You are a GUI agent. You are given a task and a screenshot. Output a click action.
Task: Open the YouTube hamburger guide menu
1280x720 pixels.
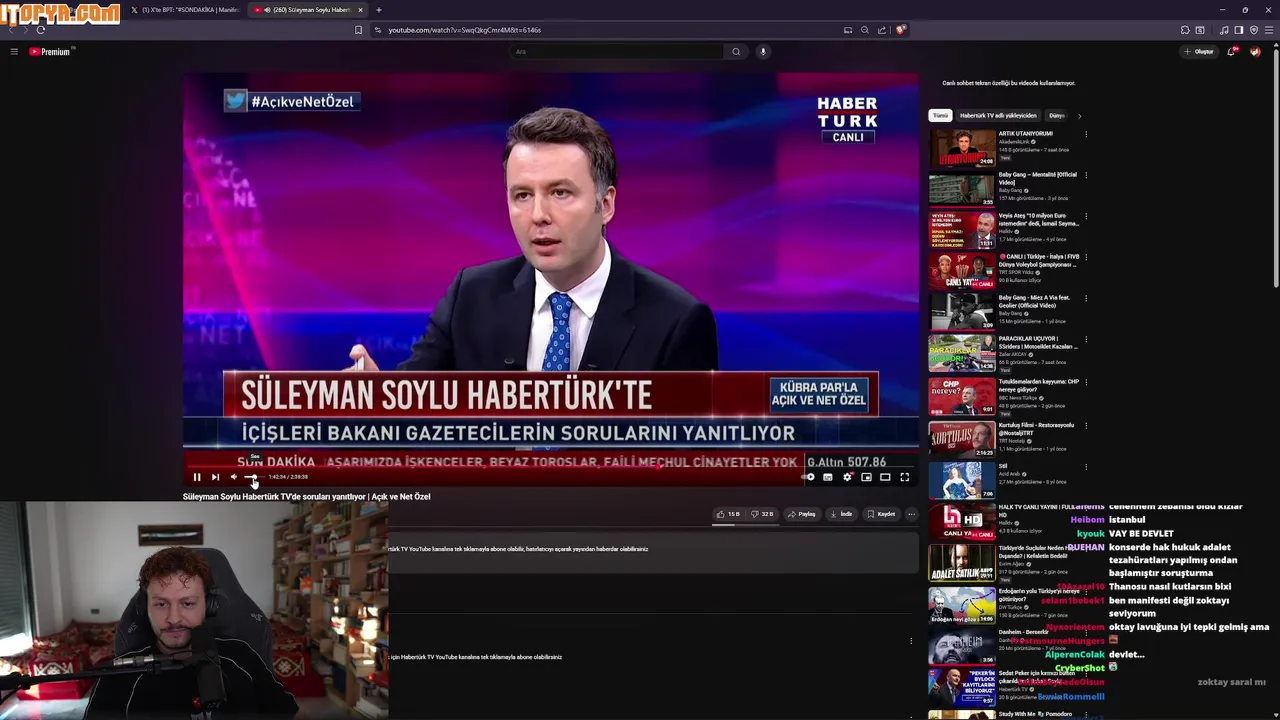pos(14,51)
